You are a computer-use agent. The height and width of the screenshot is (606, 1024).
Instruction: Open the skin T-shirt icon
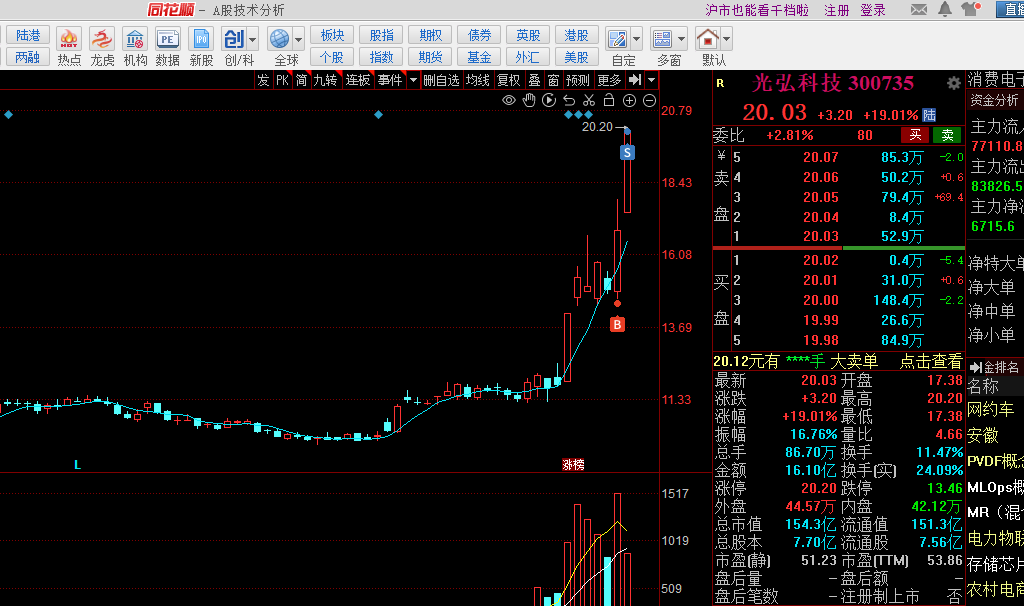[970, 9]
